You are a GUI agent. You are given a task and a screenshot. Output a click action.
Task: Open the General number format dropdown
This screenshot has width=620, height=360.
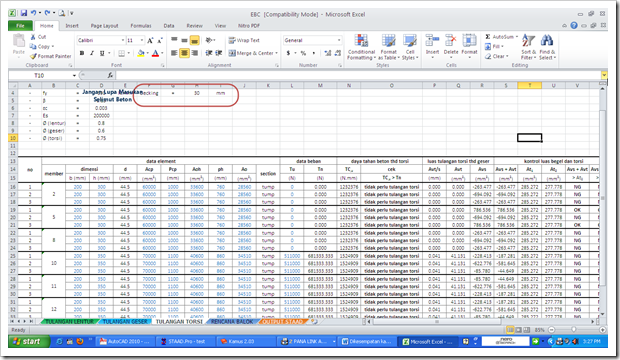[x=339, y=40]
